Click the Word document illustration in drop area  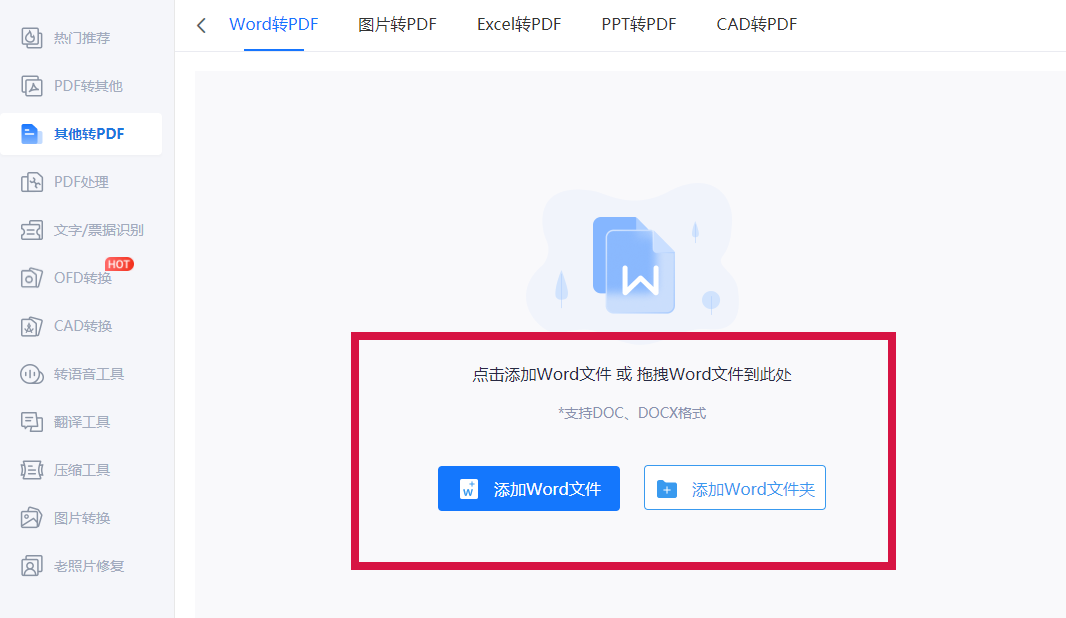(634, 265)
